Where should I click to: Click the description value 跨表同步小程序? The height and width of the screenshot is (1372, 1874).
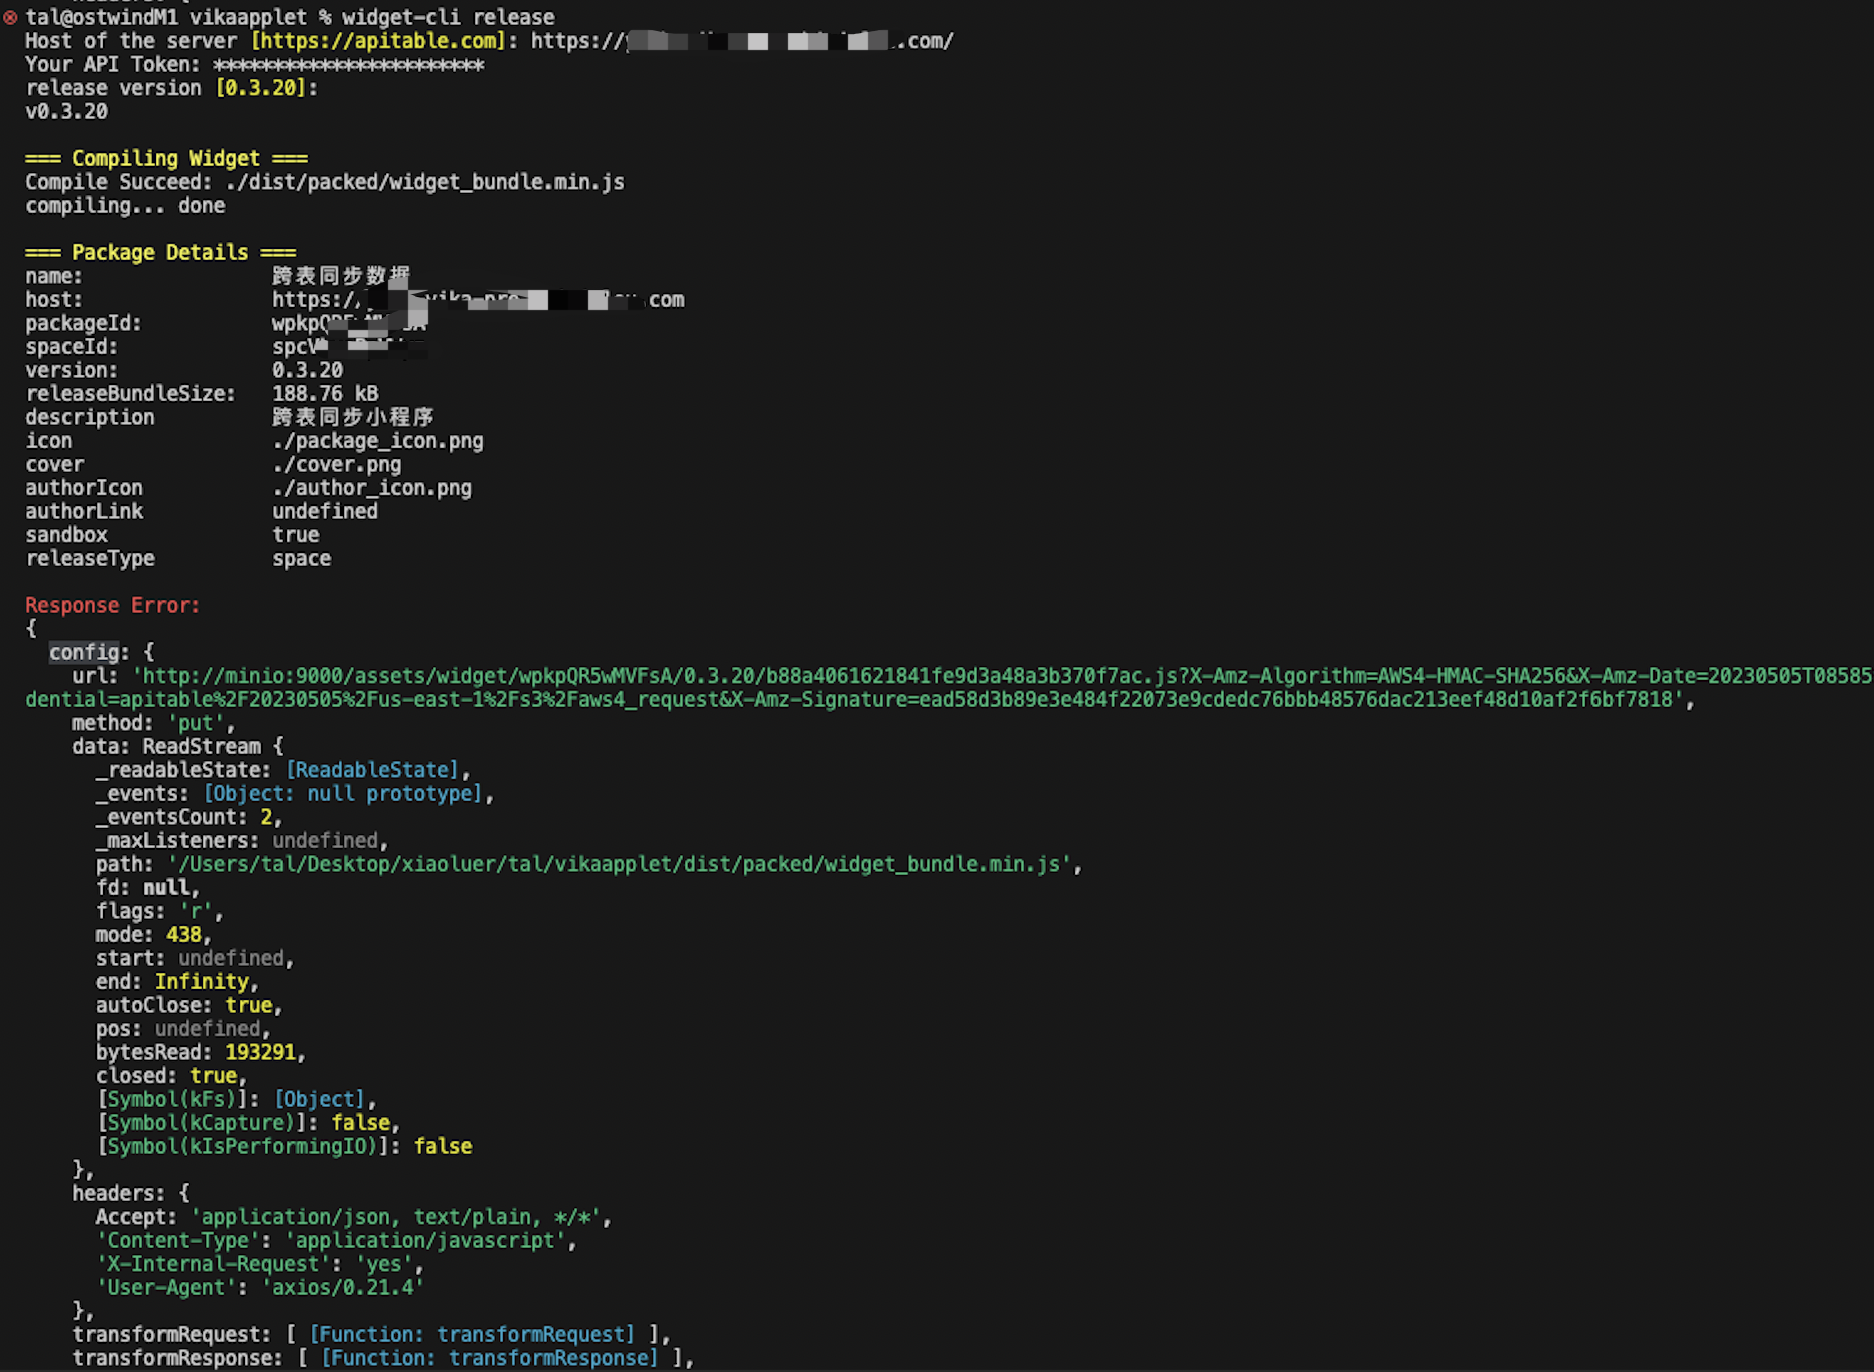[352, 417]
